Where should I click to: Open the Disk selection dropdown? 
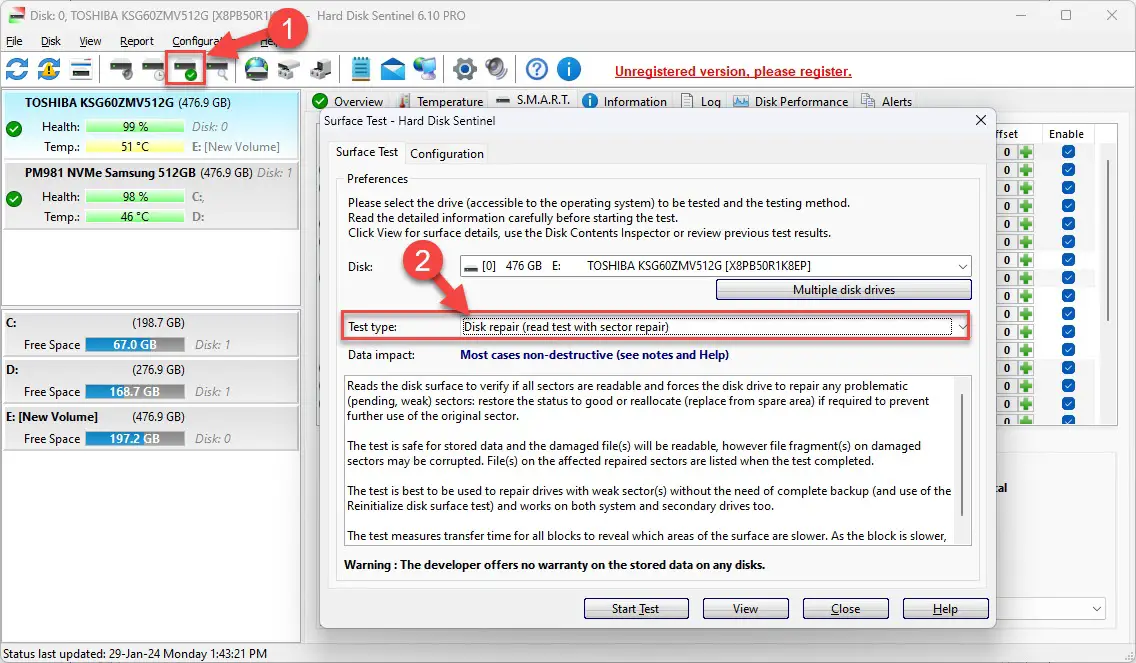click(x=962, y=267)
